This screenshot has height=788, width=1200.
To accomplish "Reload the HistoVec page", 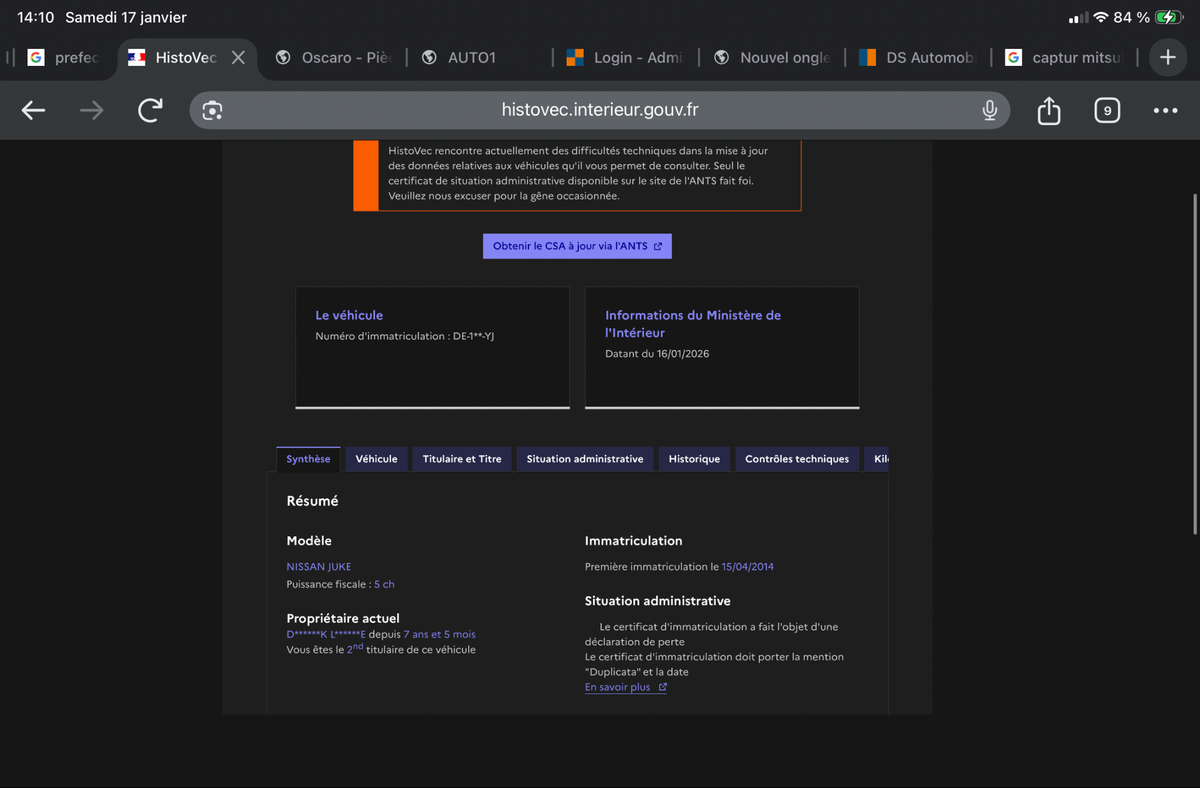I will point(150,110).
